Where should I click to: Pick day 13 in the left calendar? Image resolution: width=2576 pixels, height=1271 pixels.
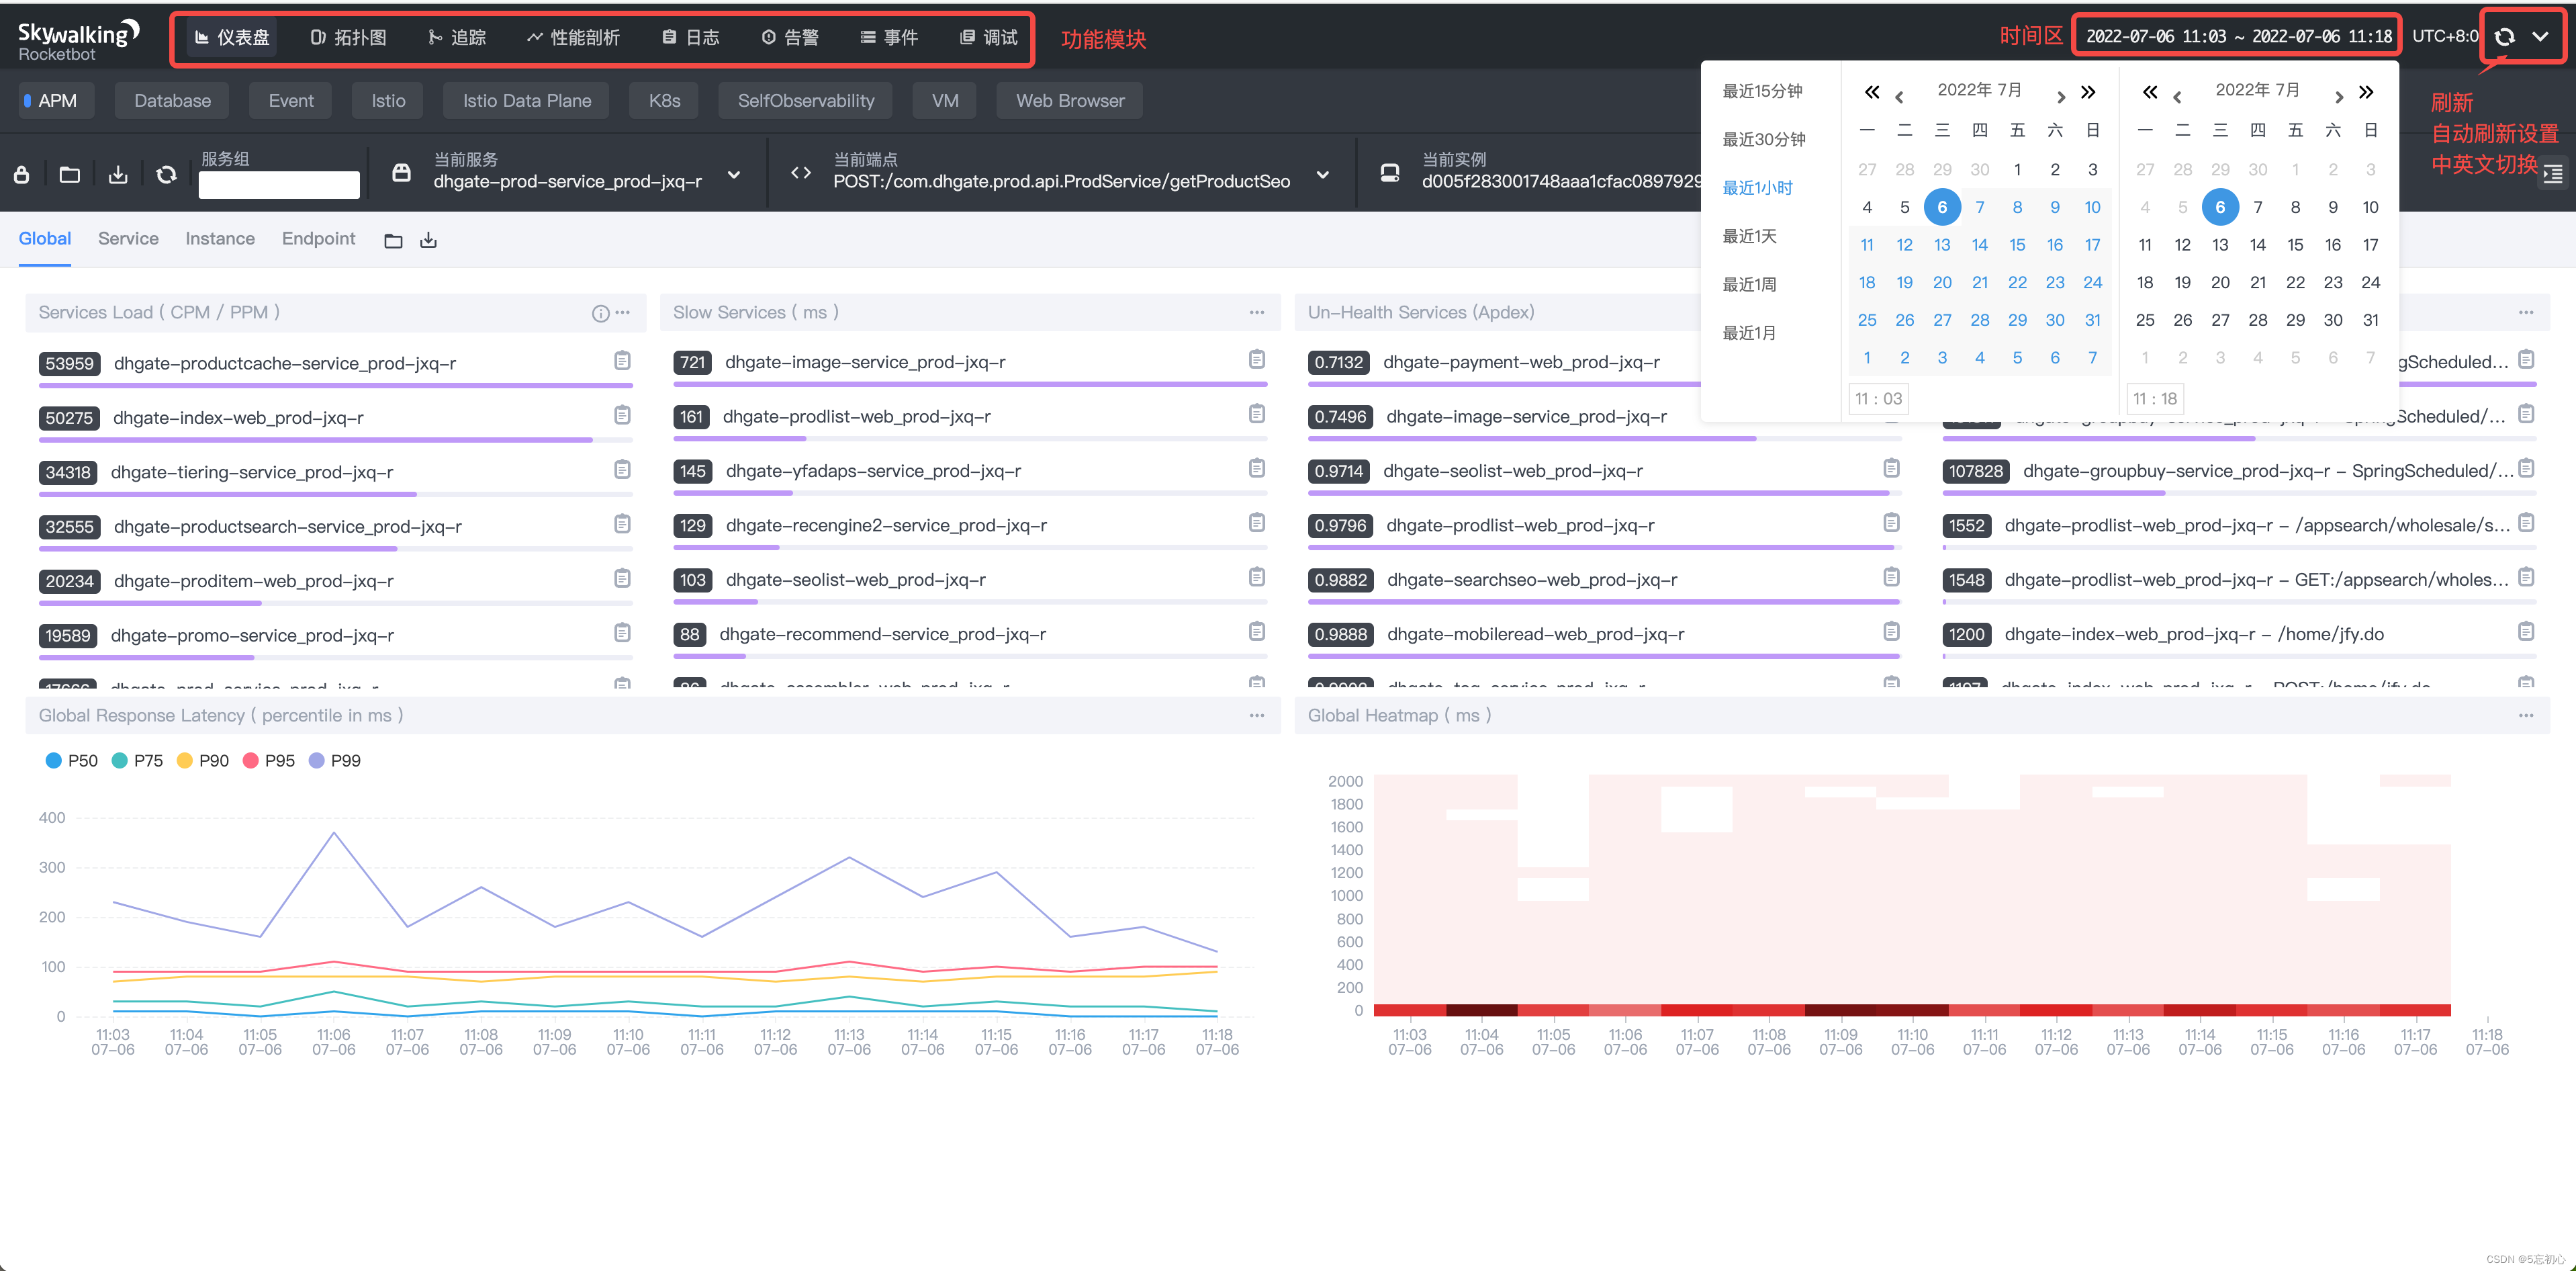click(x=1942, y=245)
